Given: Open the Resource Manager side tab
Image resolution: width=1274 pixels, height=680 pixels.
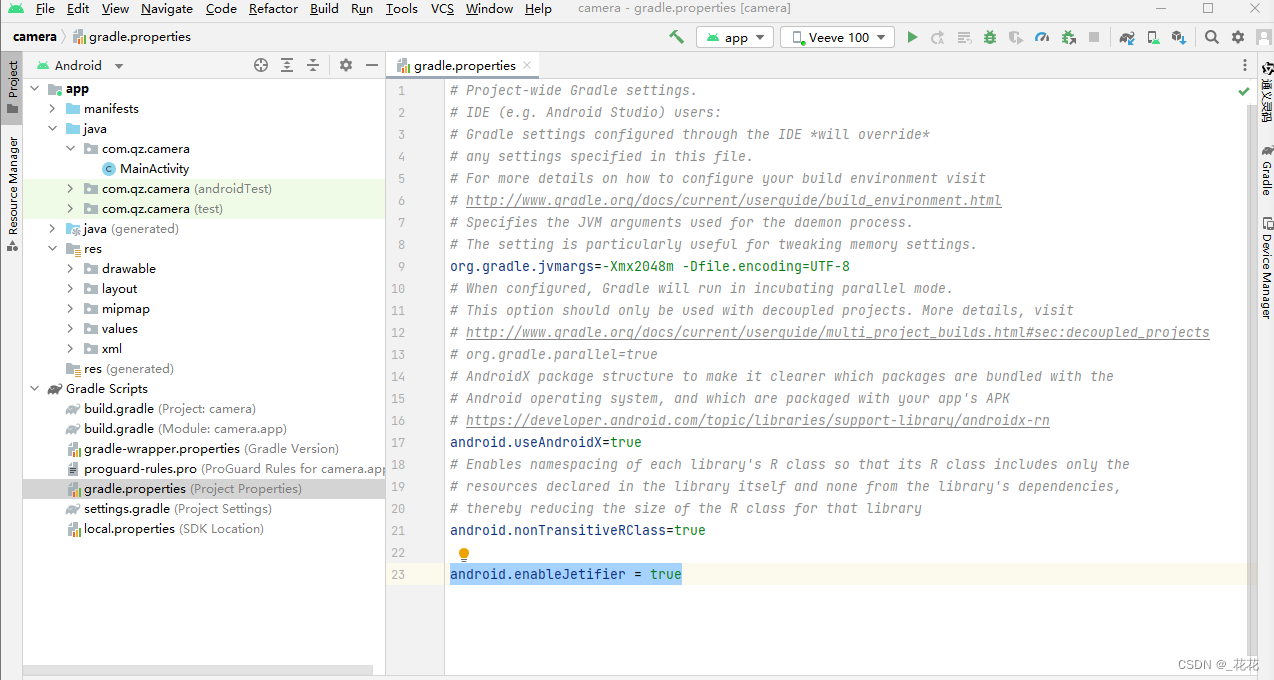Looking at the screenshot, I should click(12, 193).
